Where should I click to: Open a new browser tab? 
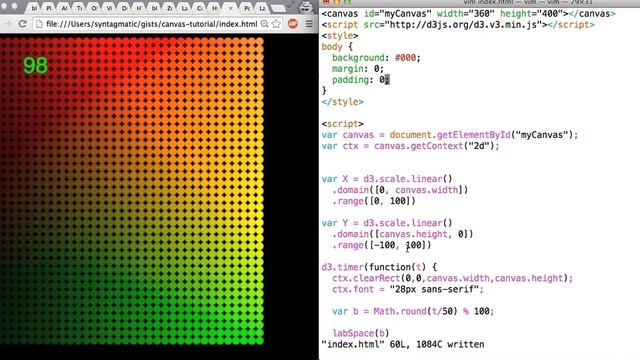(278, 8)
